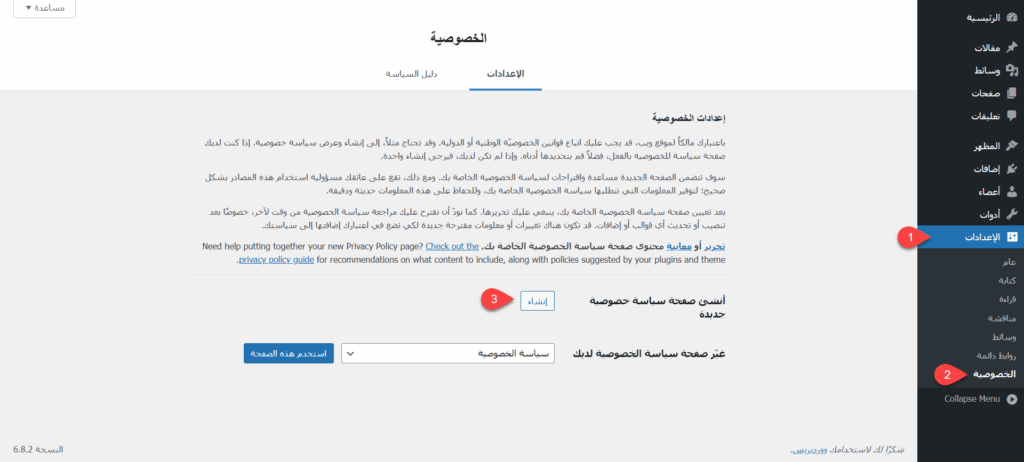Click the user icon beside أعضاء
1024x462 pixels.
pos(1012,191)
